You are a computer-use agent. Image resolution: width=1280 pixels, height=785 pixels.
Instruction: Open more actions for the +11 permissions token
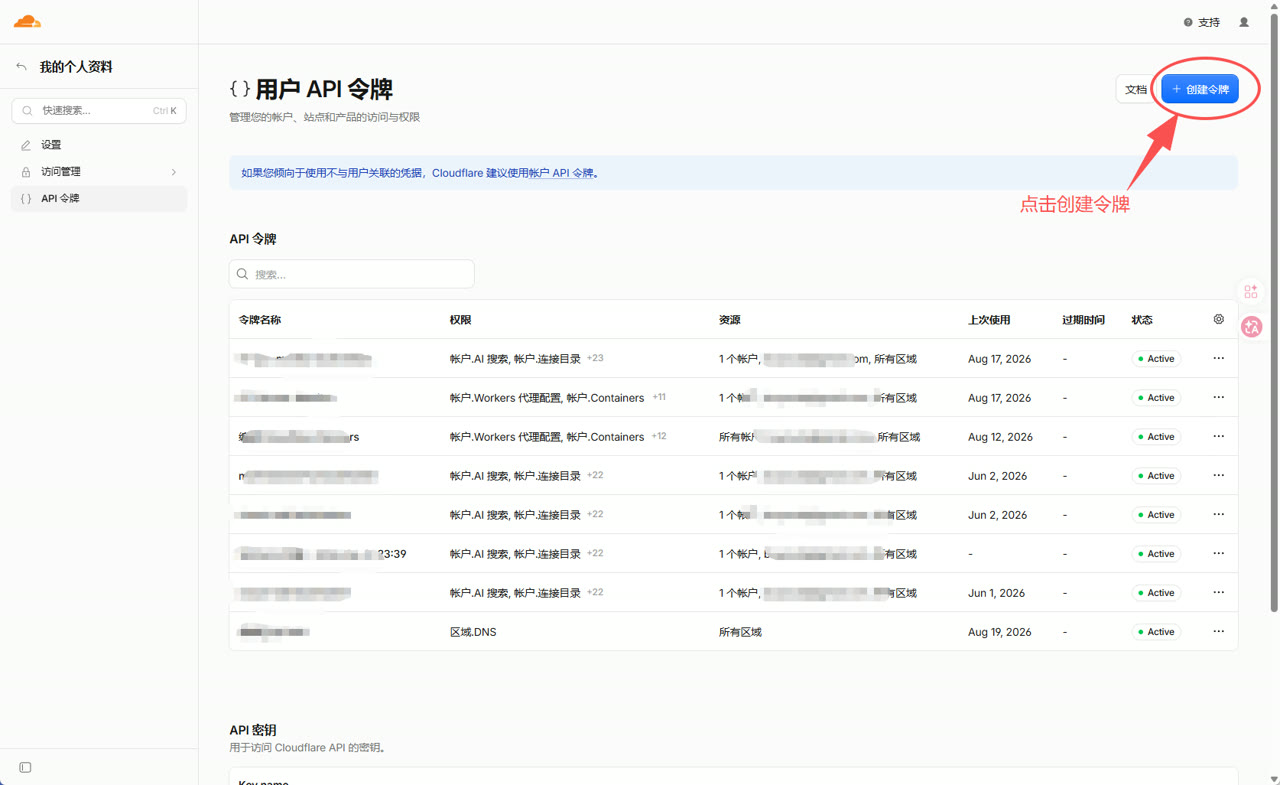(1218, 397)
